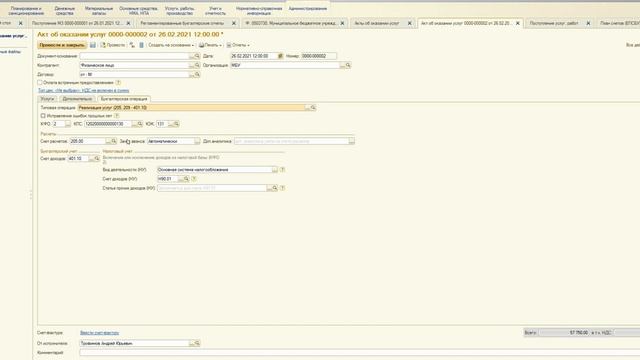
Task: Switch to Регламентированные бухгалтерские отчеты window tab
Action: 182,23
